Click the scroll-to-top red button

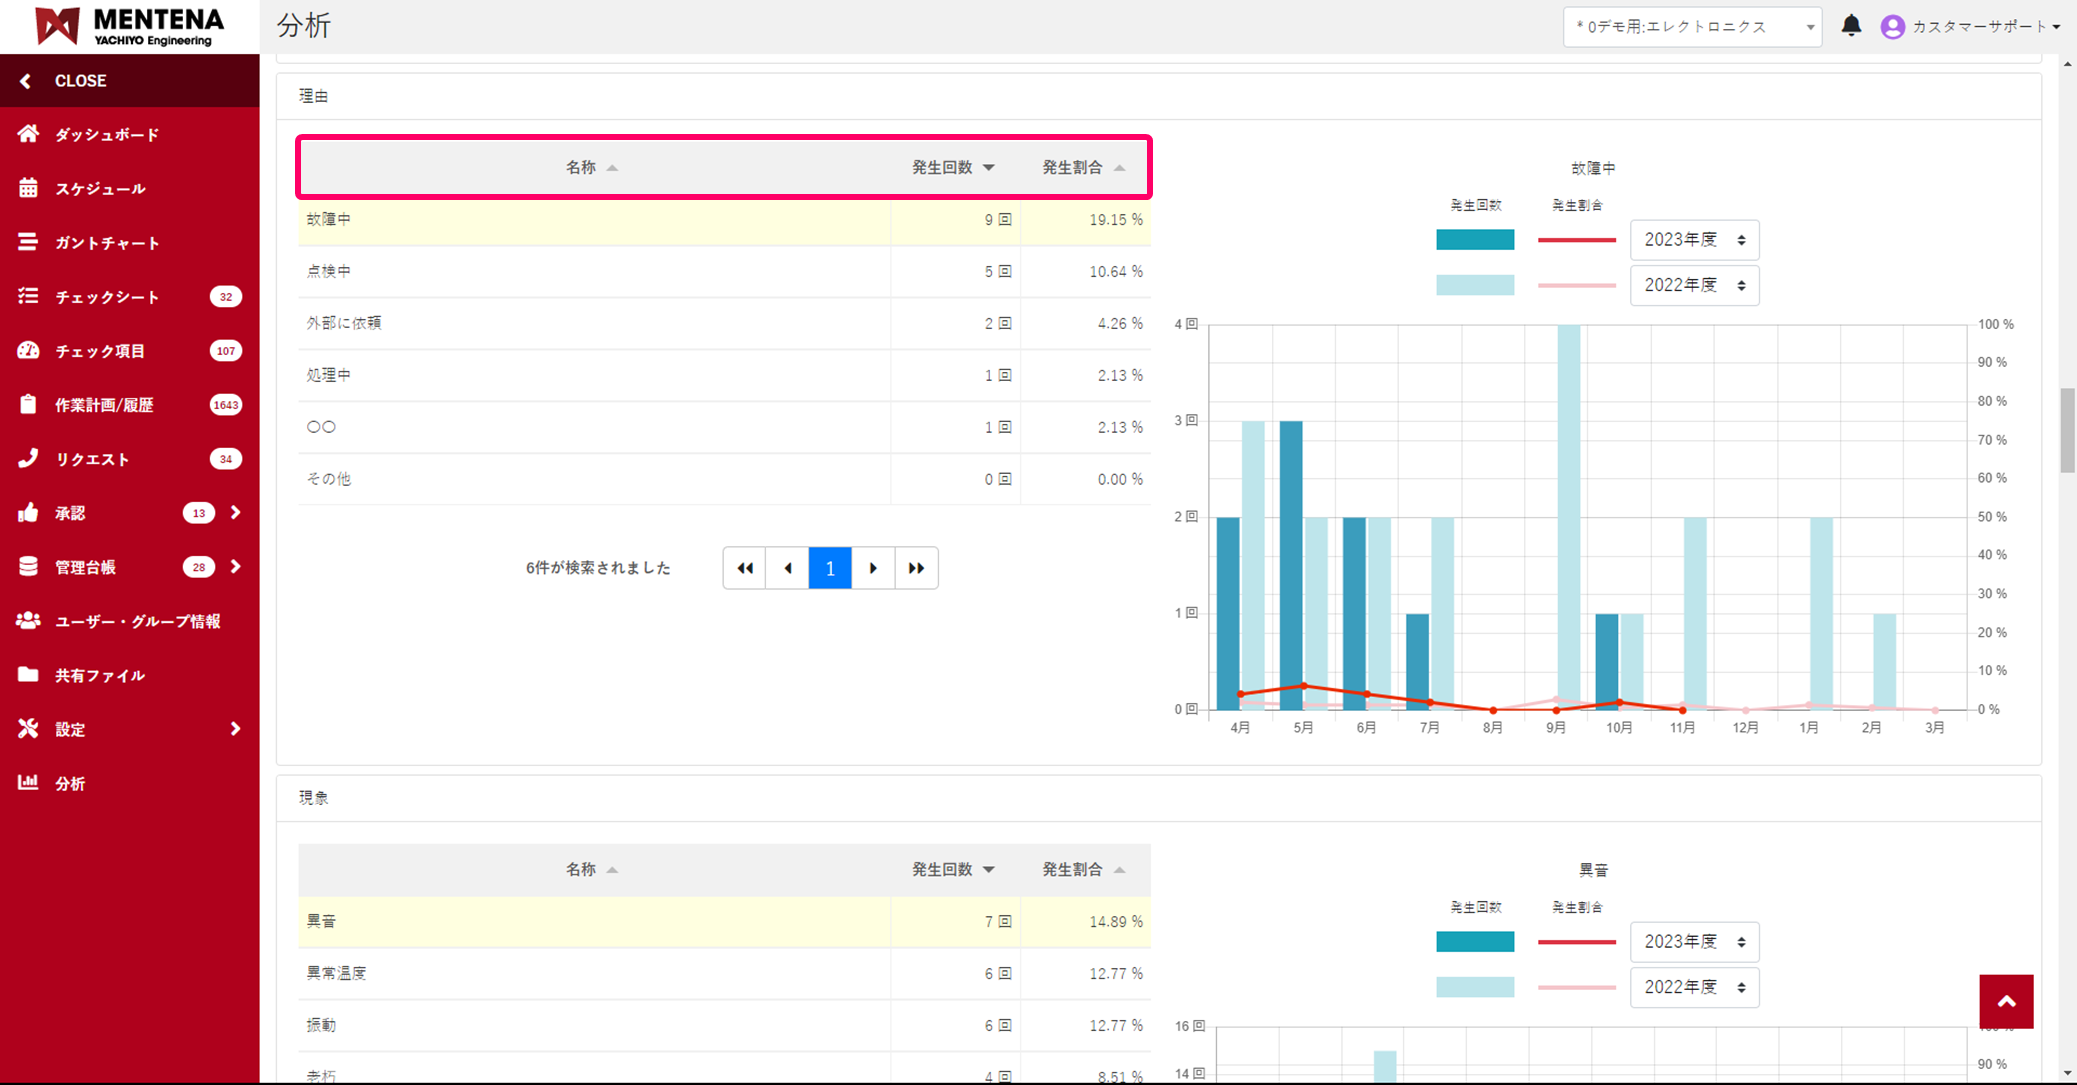point(2006,1001)
